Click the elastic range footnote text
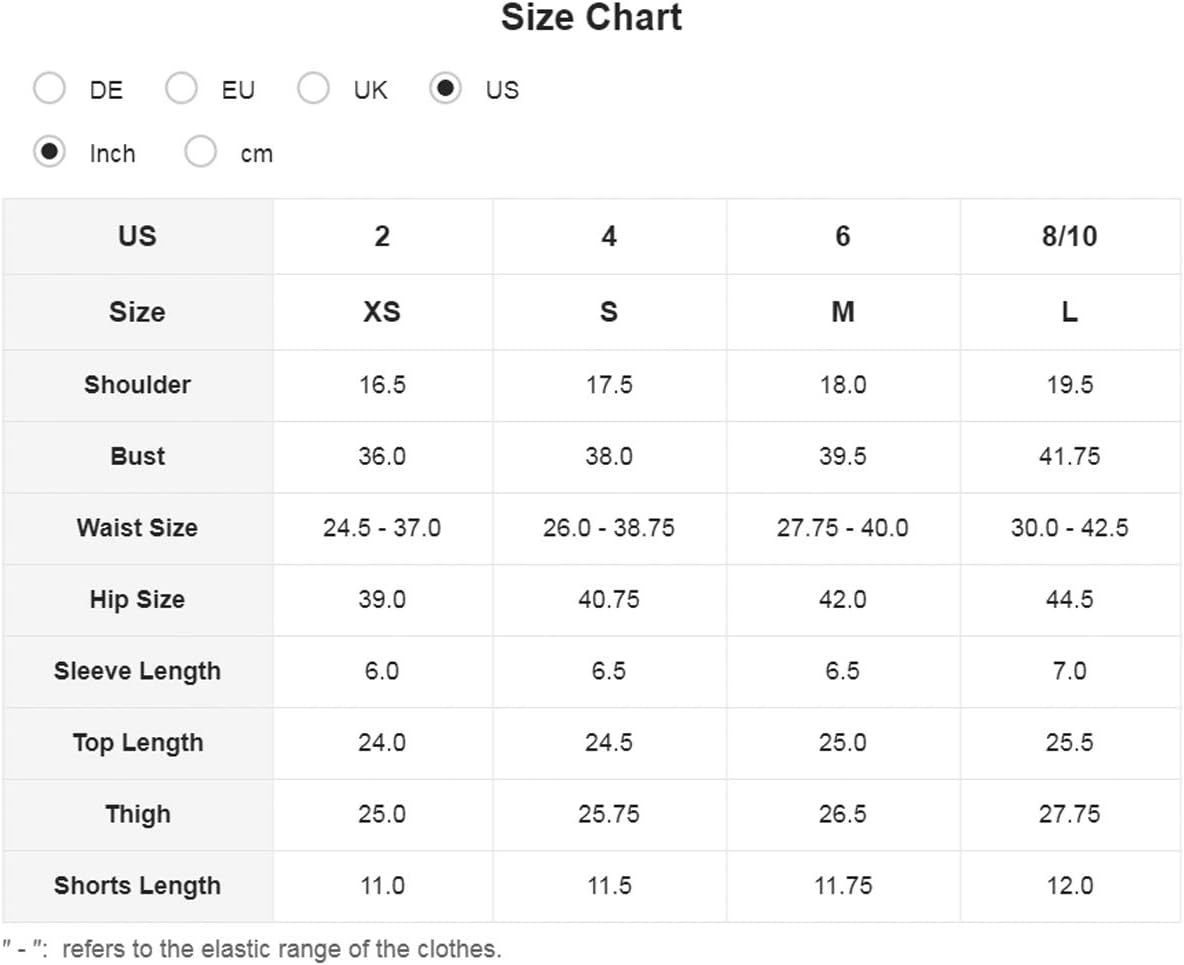The width and height of the screenshot is (1184, 965). click(x=251, y=948)
